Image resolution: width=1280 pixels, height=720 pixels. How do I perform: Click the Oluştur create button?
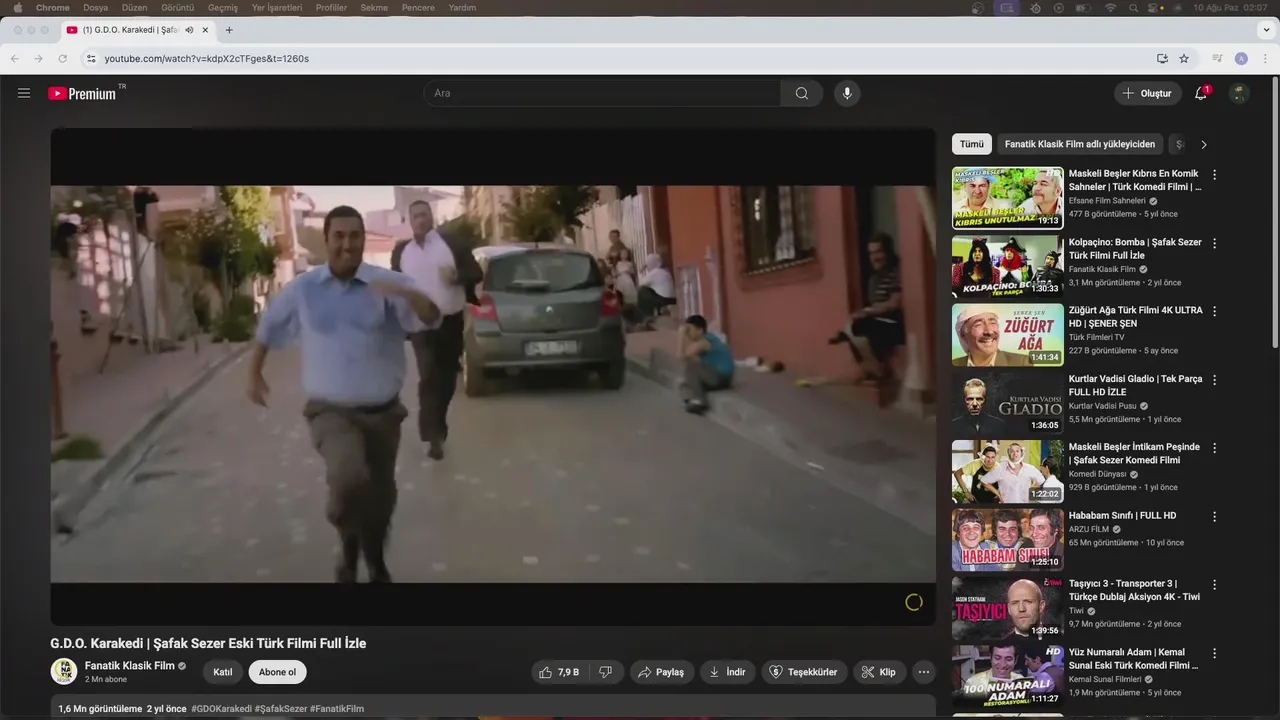point(1146,93)
